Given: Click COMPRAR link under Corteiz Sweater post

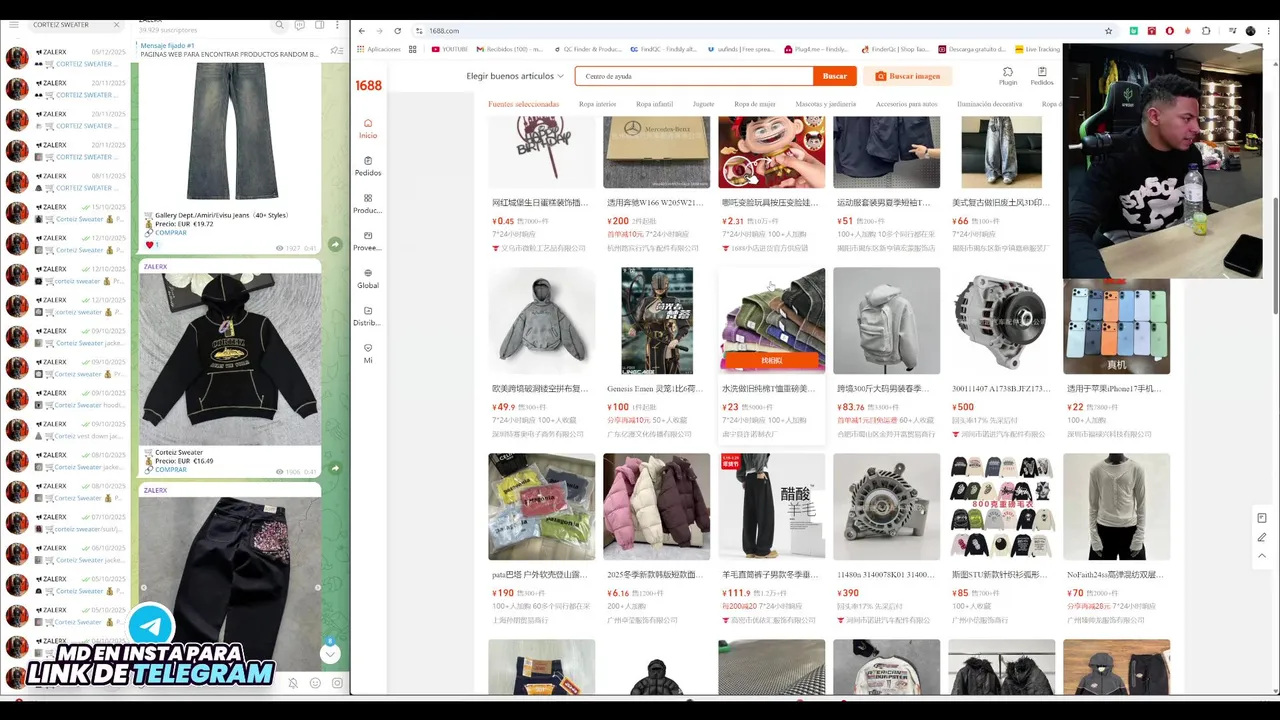Looking at the screenshot, I should [x=171, y=469].
